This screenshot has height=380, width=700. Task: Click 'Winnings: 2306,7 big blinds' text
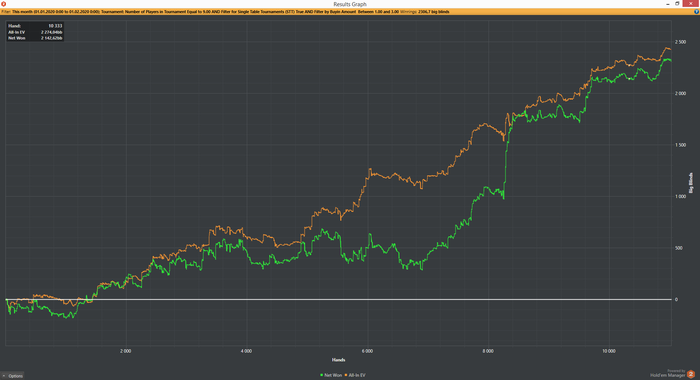(x=425, y=12)
